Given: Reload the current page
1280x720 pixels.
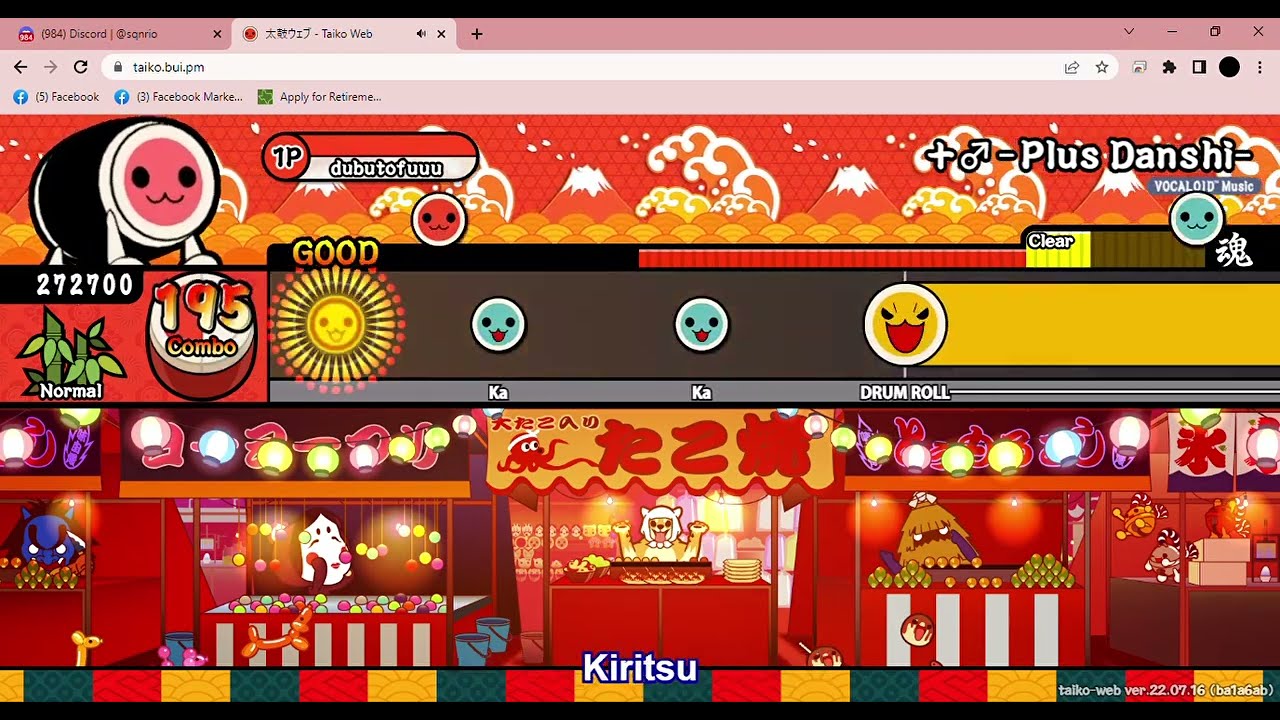Looking at the screenshot, I should pos(81,67).
